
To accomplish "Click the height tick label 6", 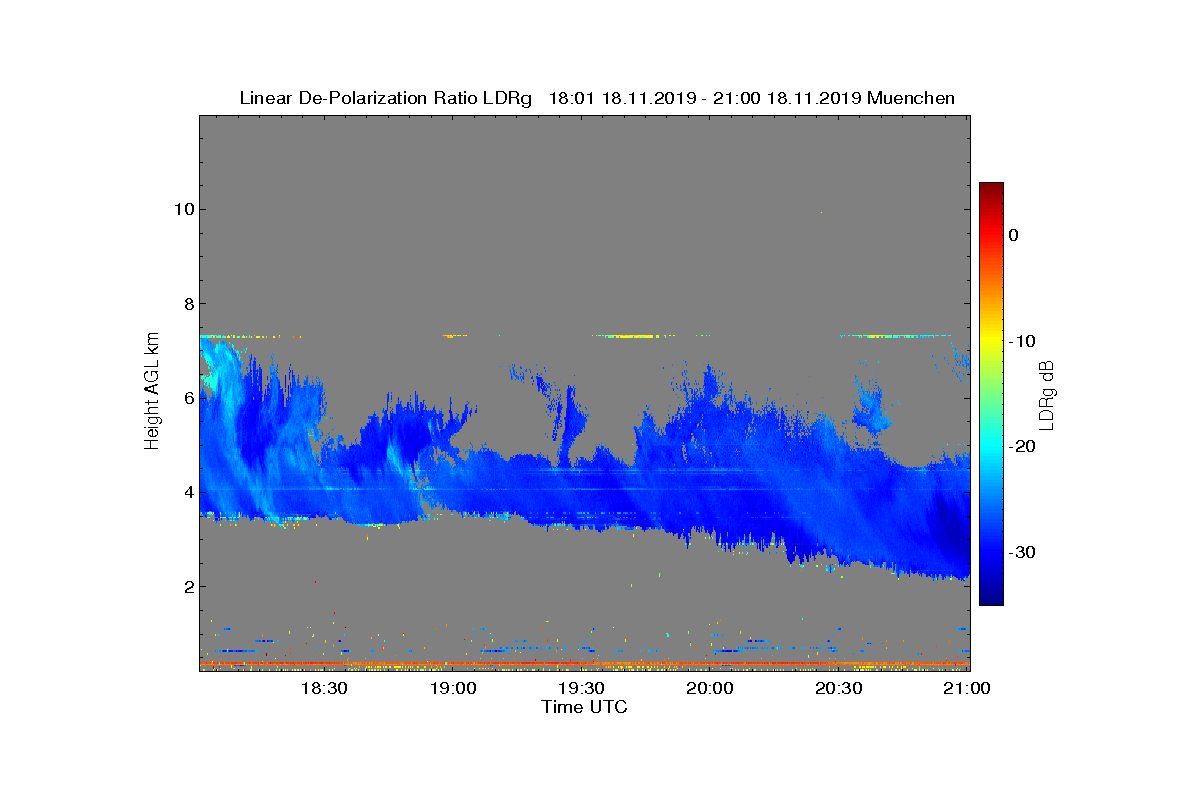I will (188, 398).
